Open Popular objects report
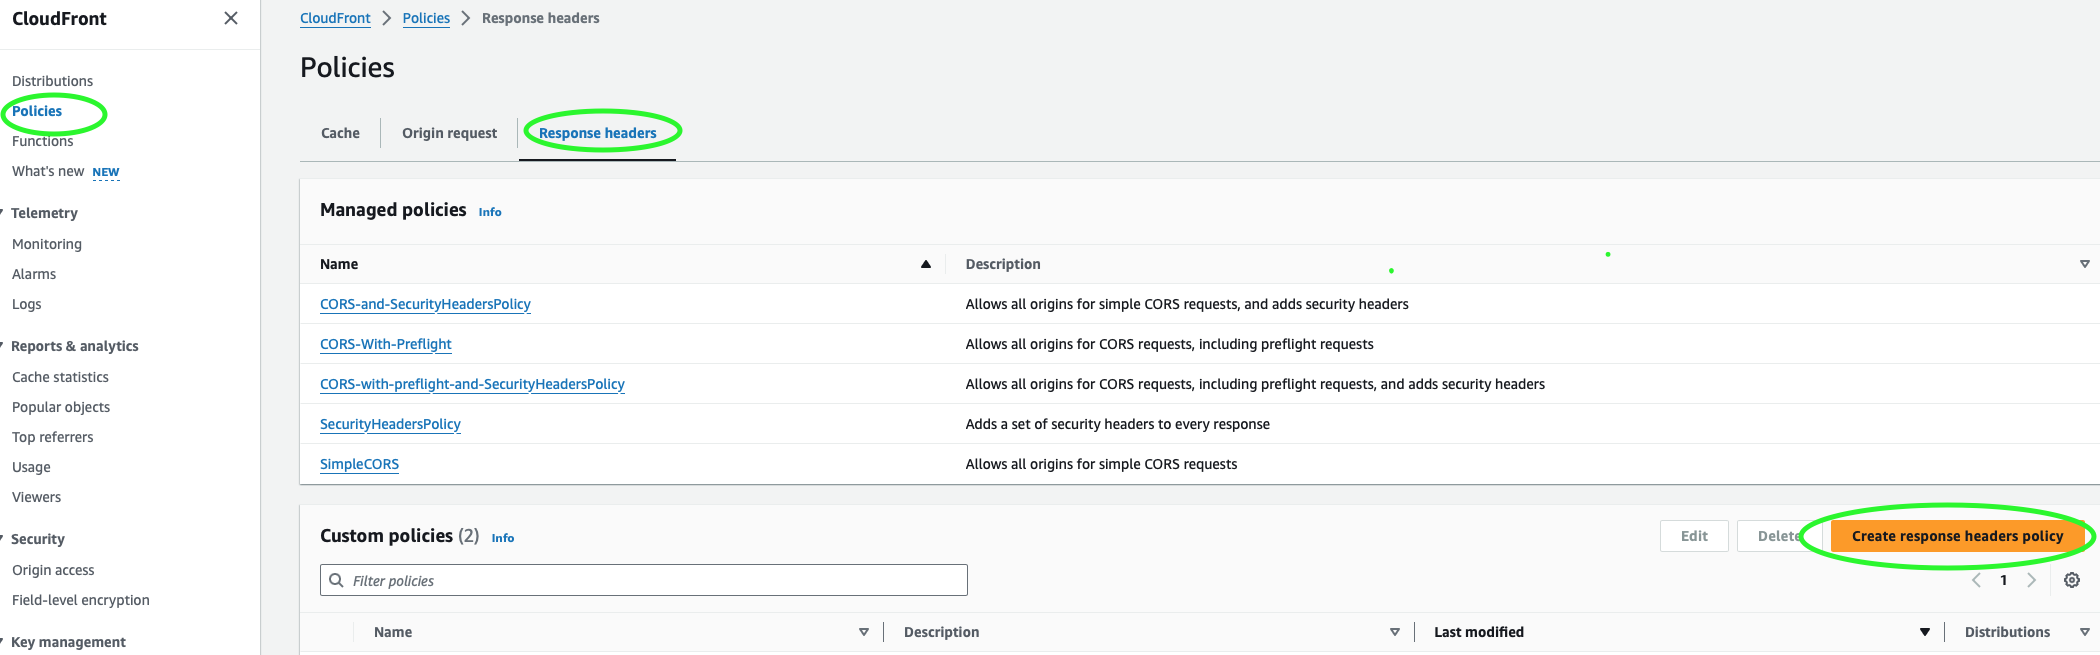 point(61,407)
